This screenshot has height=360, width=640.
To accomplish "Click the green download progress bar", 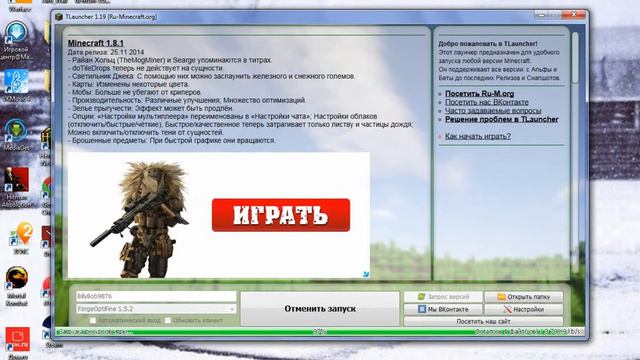I will pyautogui.click(x=320, y=332).
